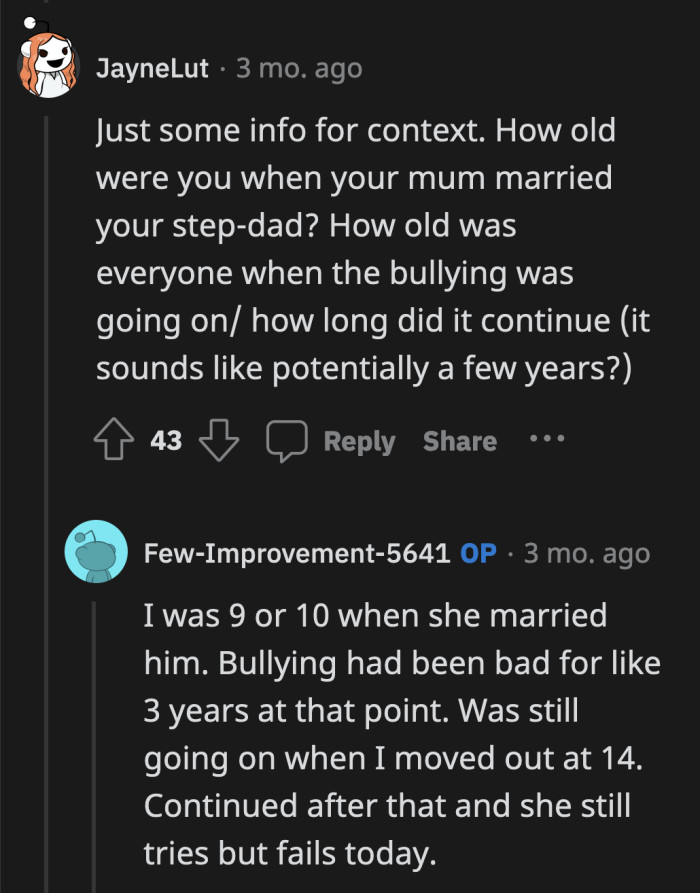Click the OP reply's timestamp
This screenshot has height=893, width=700.
click(586, 553)
